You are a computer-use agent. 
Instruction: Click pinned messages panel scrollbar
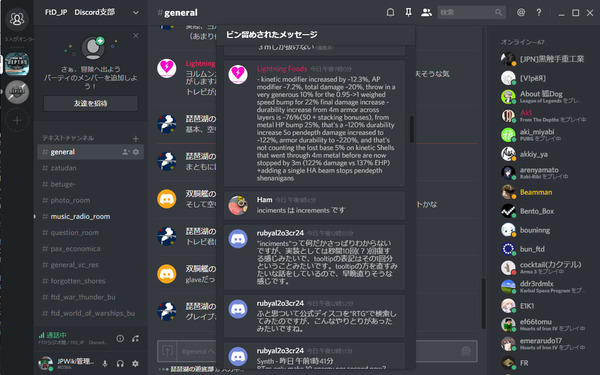(412, 129)
